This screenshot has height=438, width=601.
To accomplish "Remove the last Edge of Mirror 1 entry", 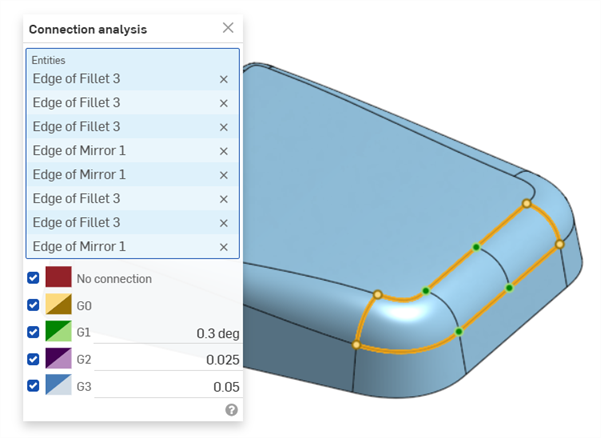I will coord(223,246).
